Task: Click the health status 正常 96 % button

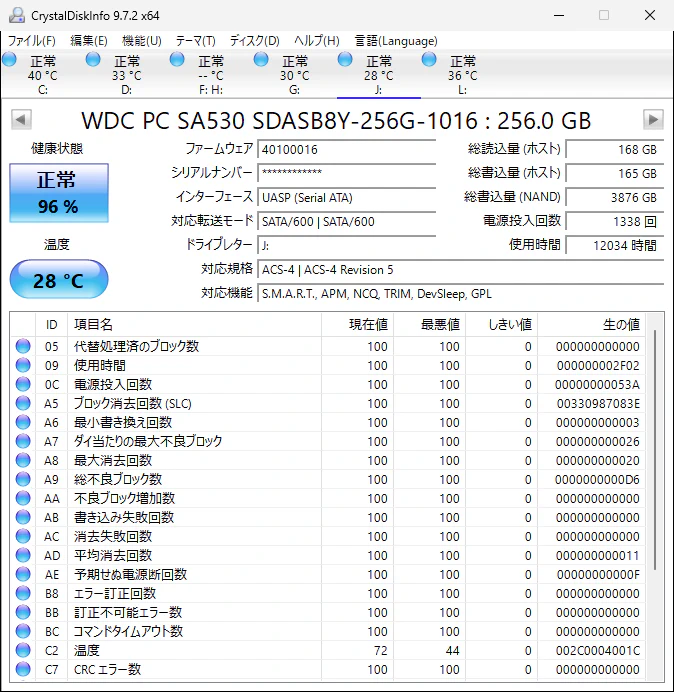Action: pos(59,193)
